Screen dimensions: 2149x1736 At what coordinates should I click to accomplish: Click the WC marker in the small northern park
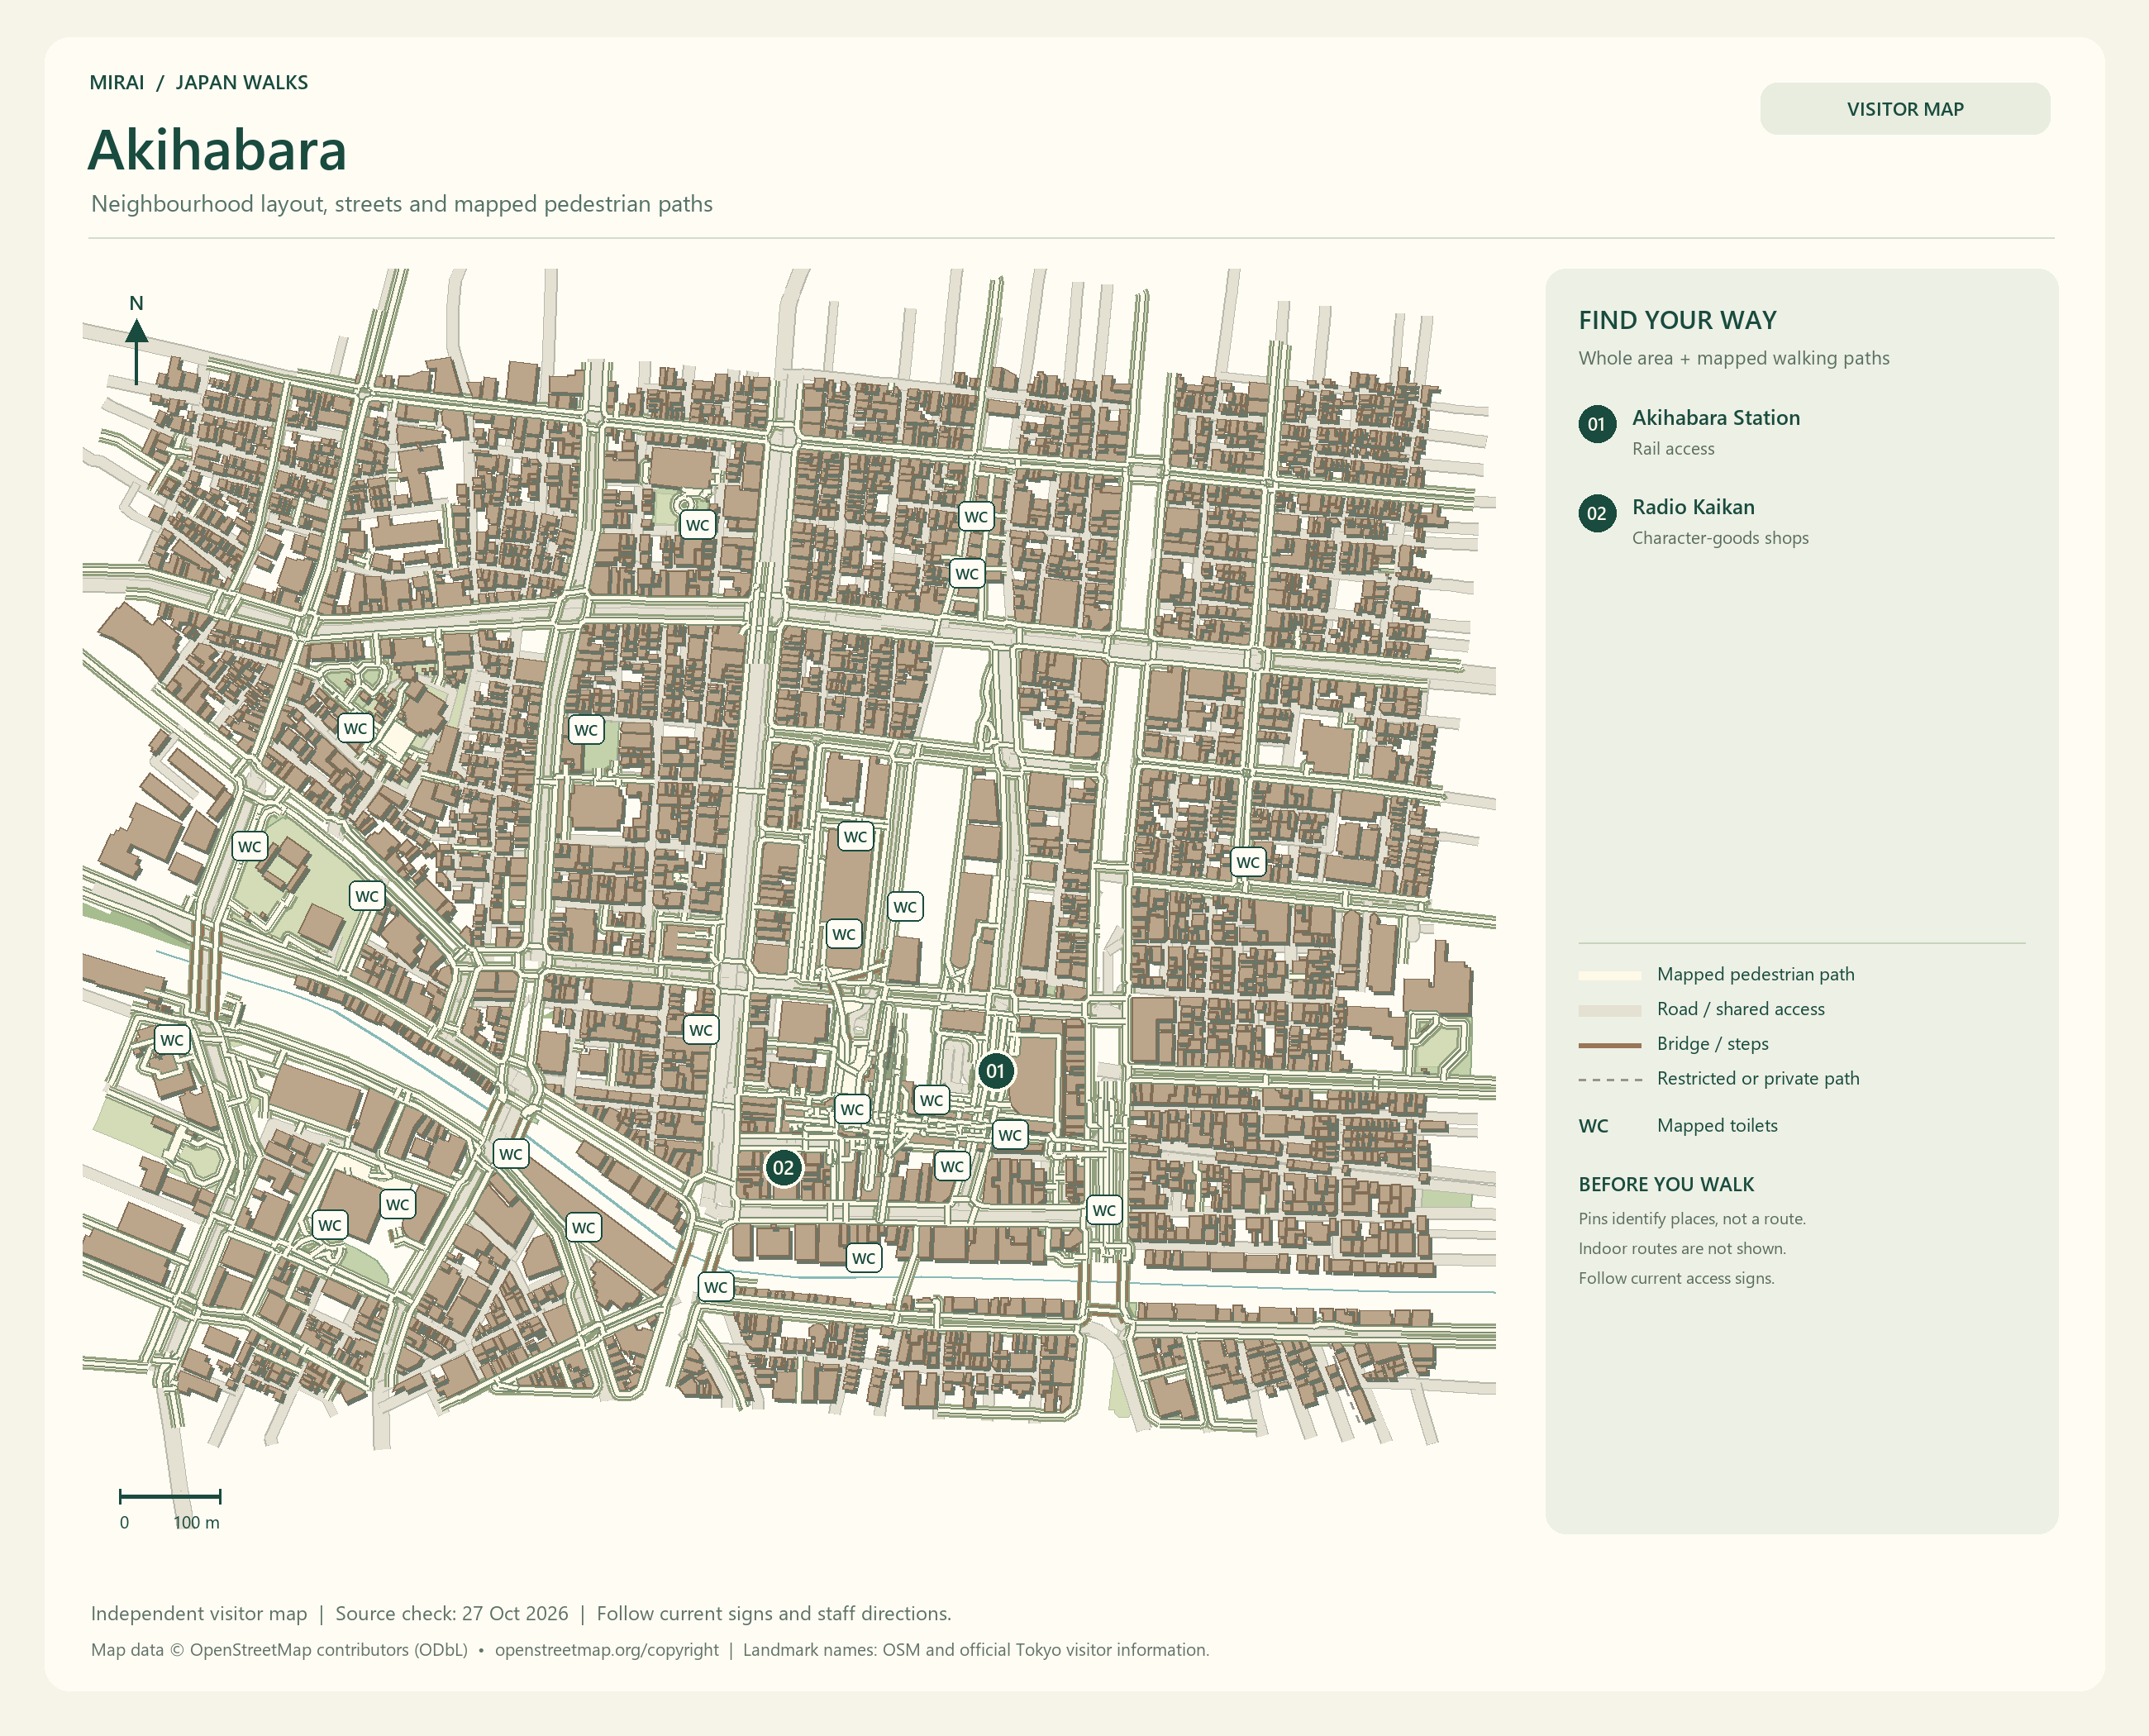pos(697,525)
